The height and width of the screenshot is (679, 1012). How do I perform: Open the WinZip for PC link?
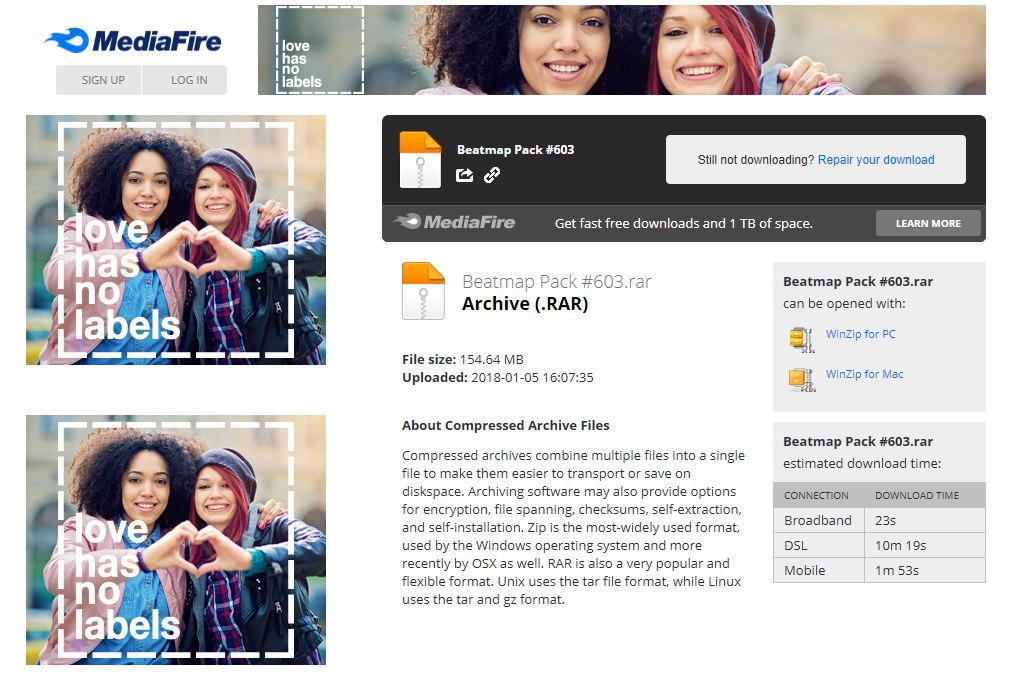[x=860, y=334]
